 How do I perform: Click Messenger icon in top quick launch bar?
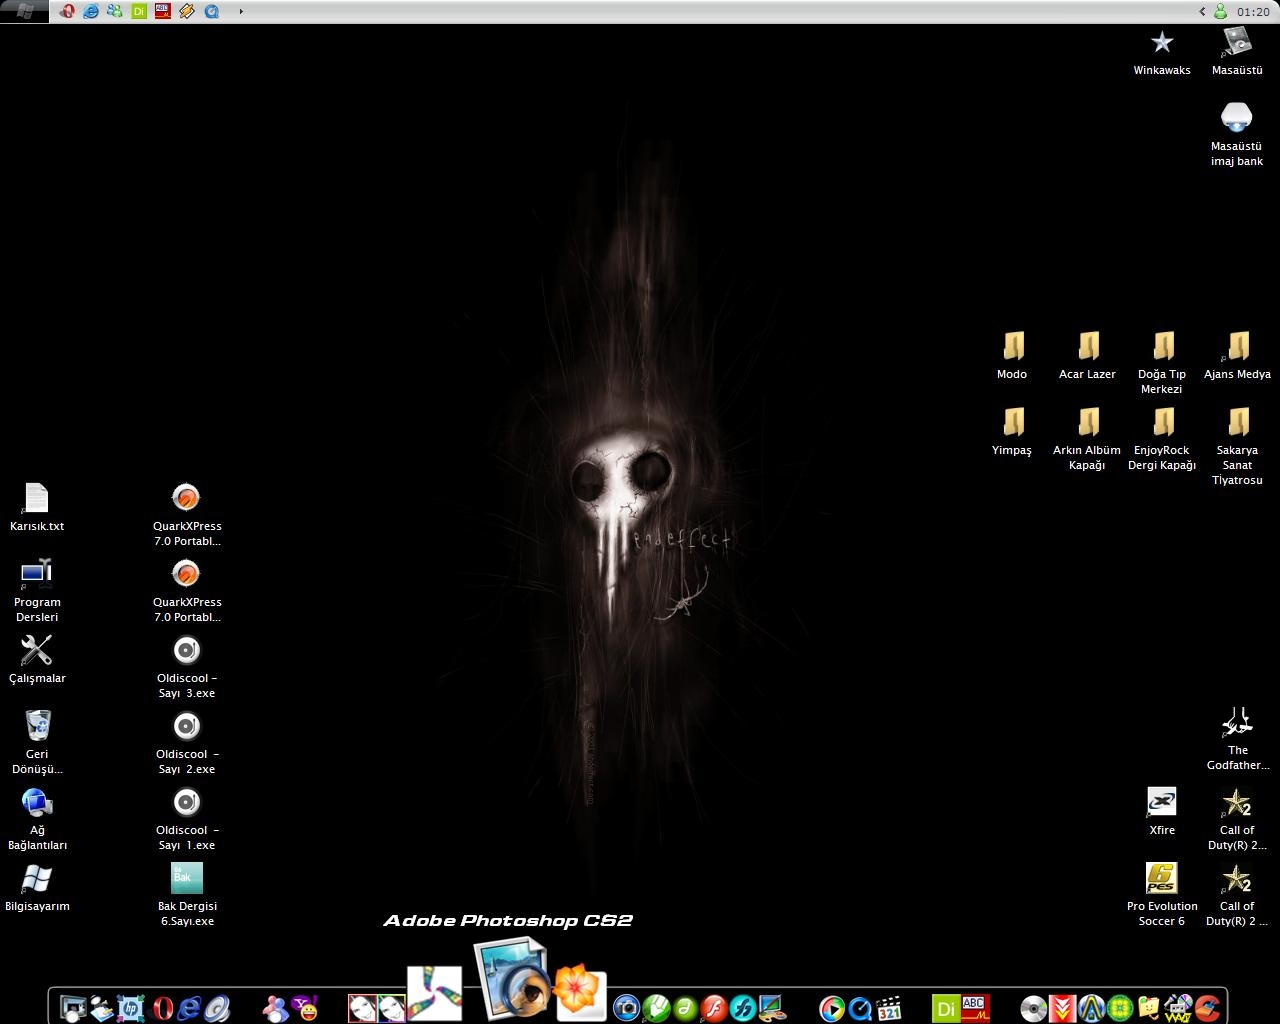click(x=115, y=12)
